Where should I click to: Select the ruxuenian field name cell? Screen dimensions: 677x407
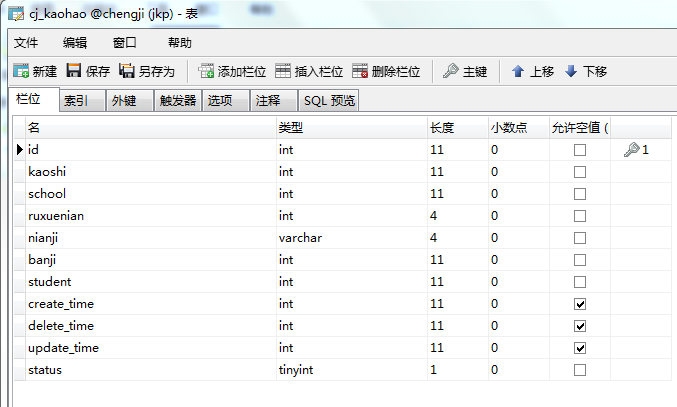click(151, 216)
